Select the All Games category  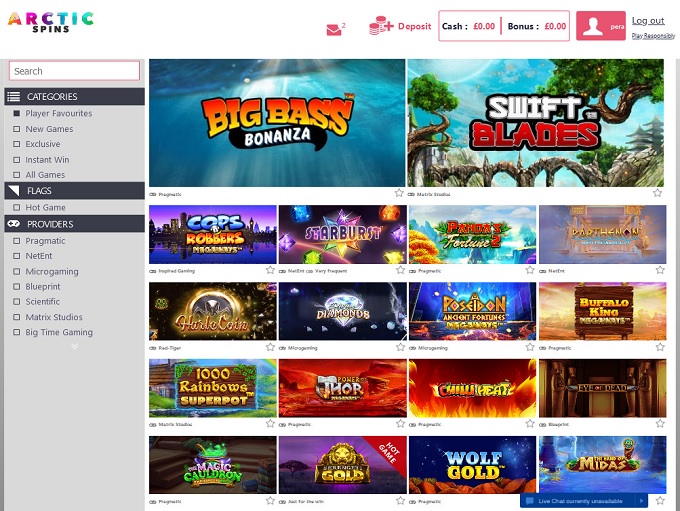(x=45, y=175)
